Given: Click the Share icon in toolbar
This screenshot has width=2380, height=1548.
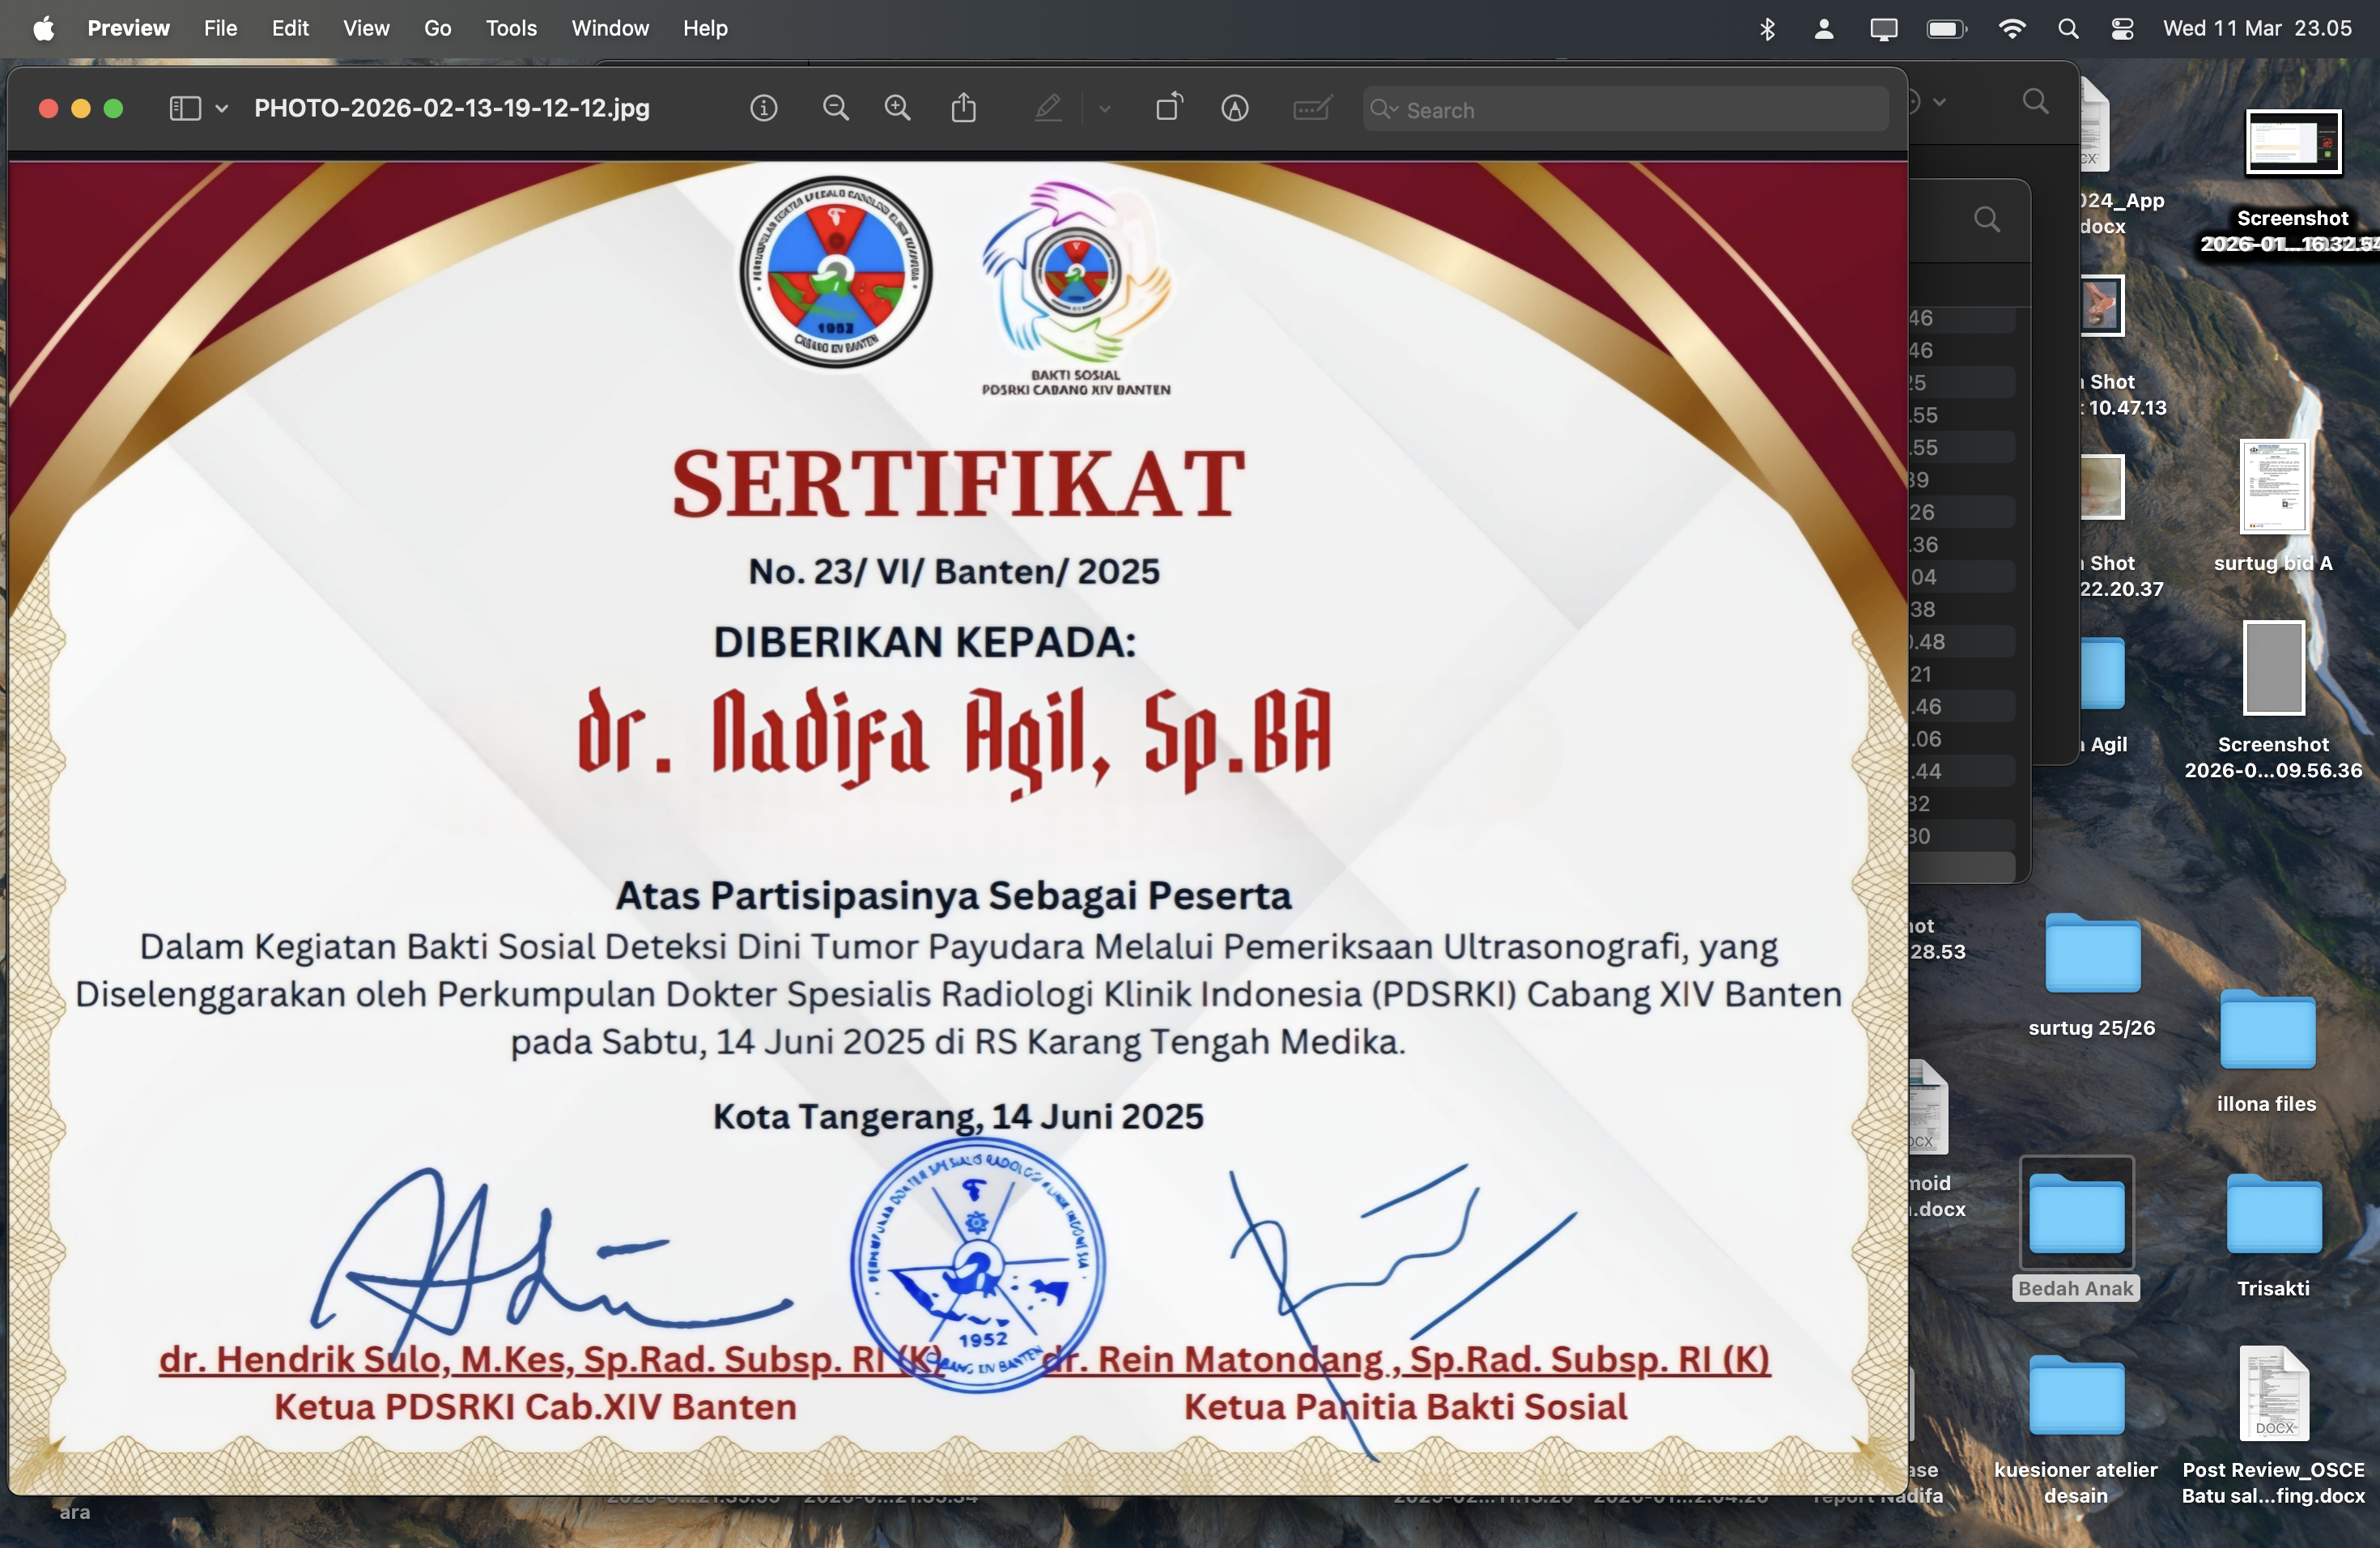Looking at the screenshot, I should 963,108.
